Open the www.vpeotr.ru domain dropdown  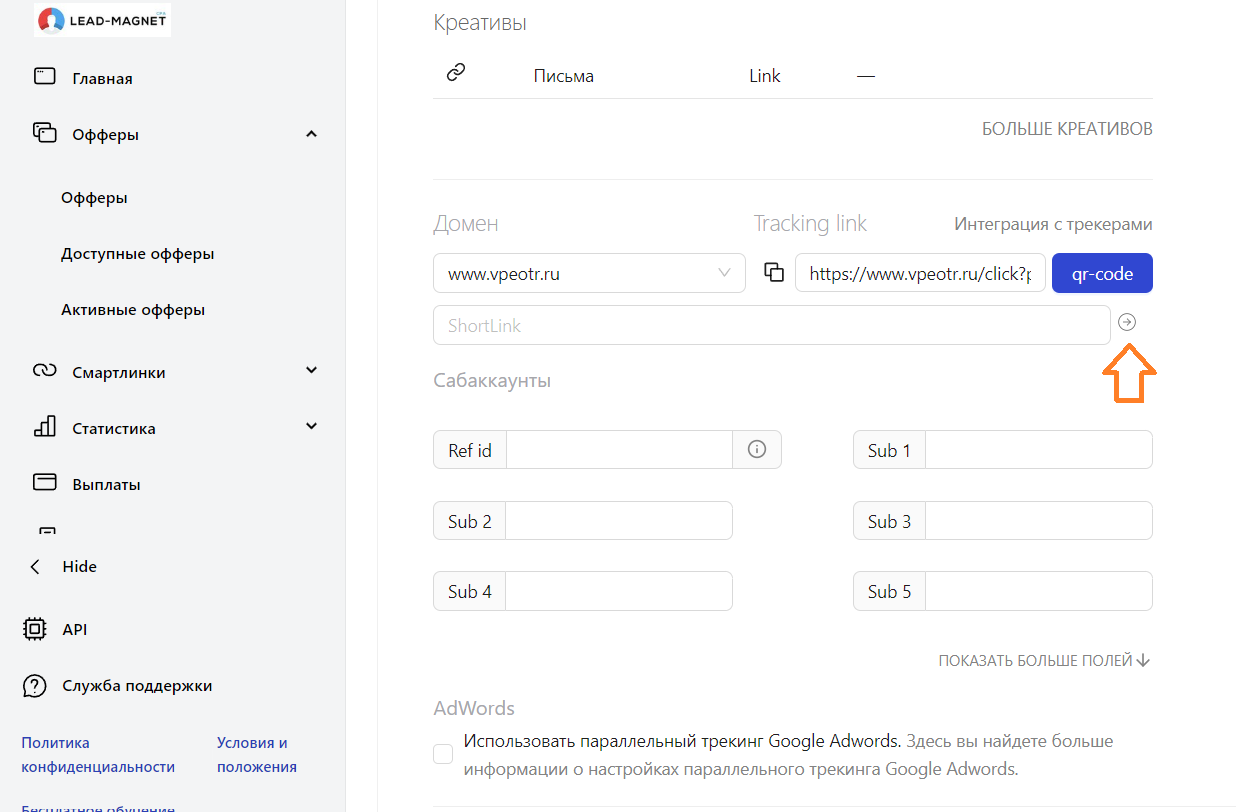(589, 273)
